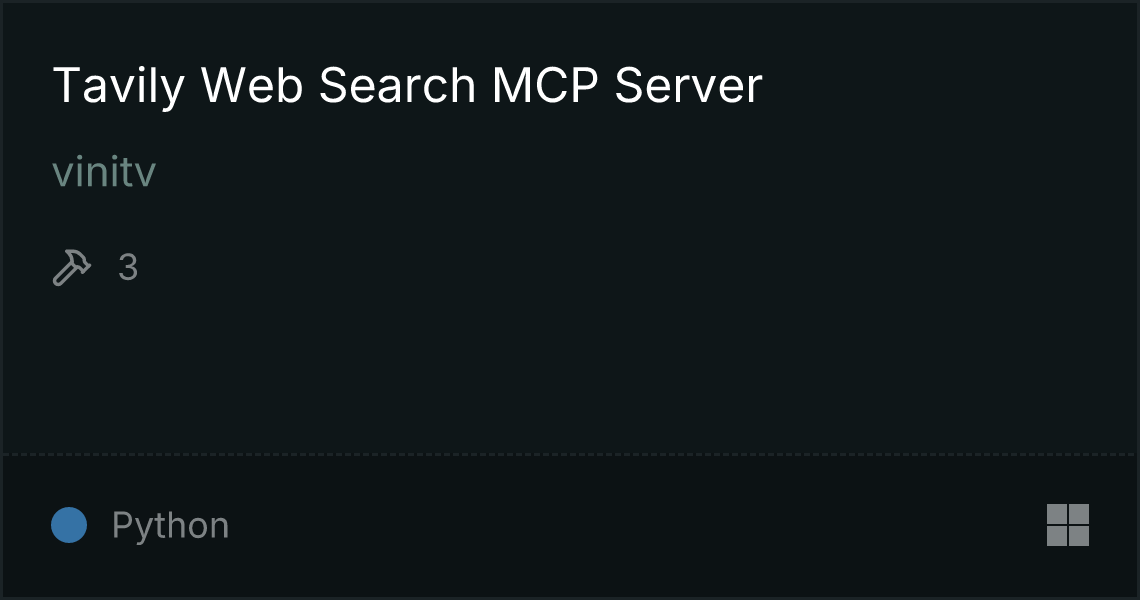The height and width of the screenshot is (600, 1140).
Task: Click the hammer tools icon
Action: pyautogui.click(x=72, y=267)
